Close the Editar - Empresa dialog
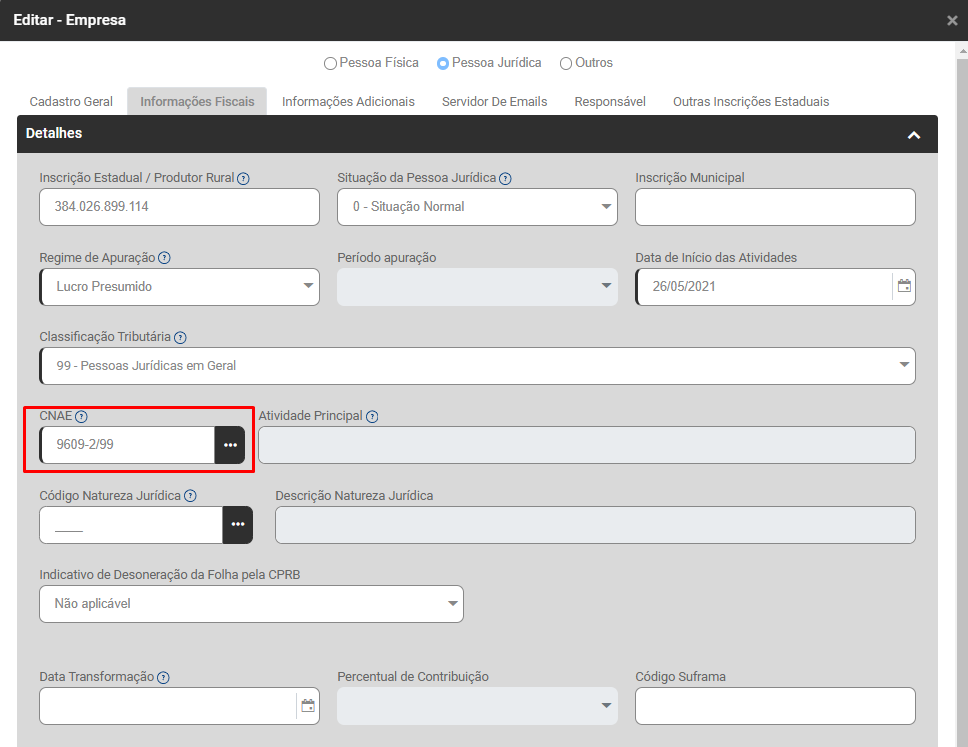The image size is (968, 747). 952,20
